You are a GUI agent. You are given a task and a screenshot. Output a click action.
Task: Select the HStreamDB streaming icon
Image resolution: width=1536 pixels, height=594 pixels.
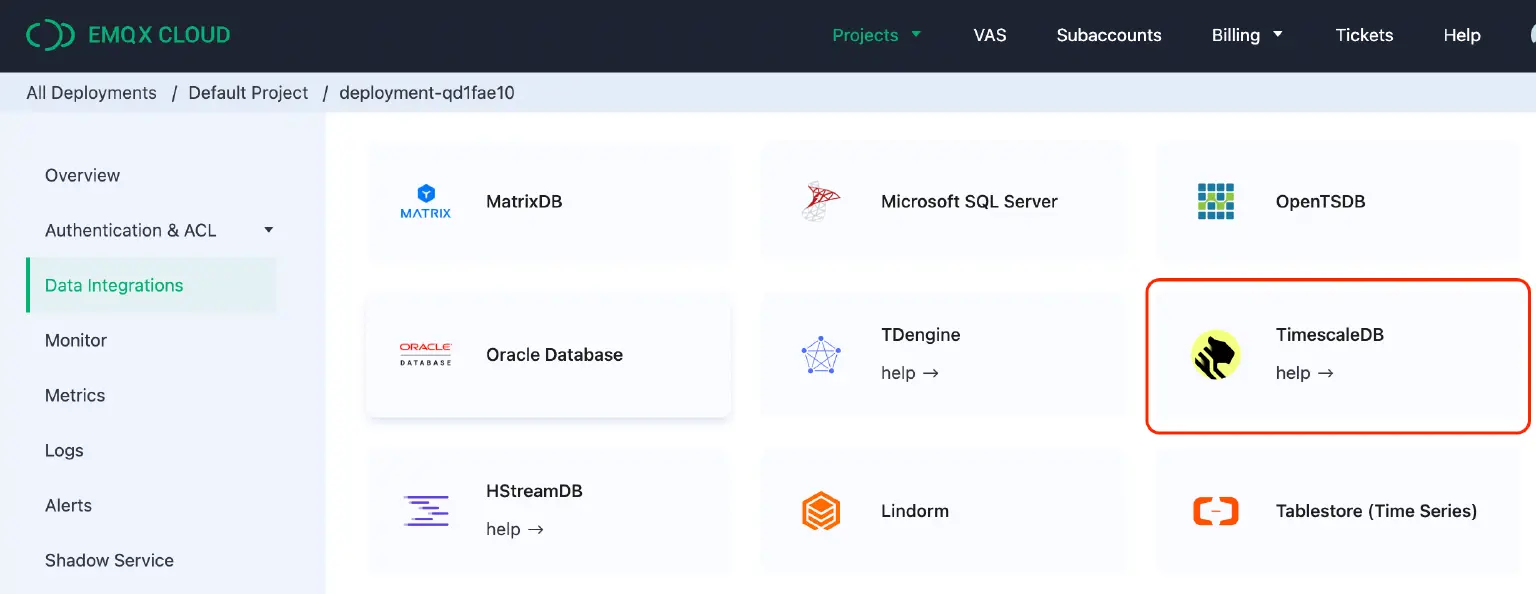coord(425,511)
